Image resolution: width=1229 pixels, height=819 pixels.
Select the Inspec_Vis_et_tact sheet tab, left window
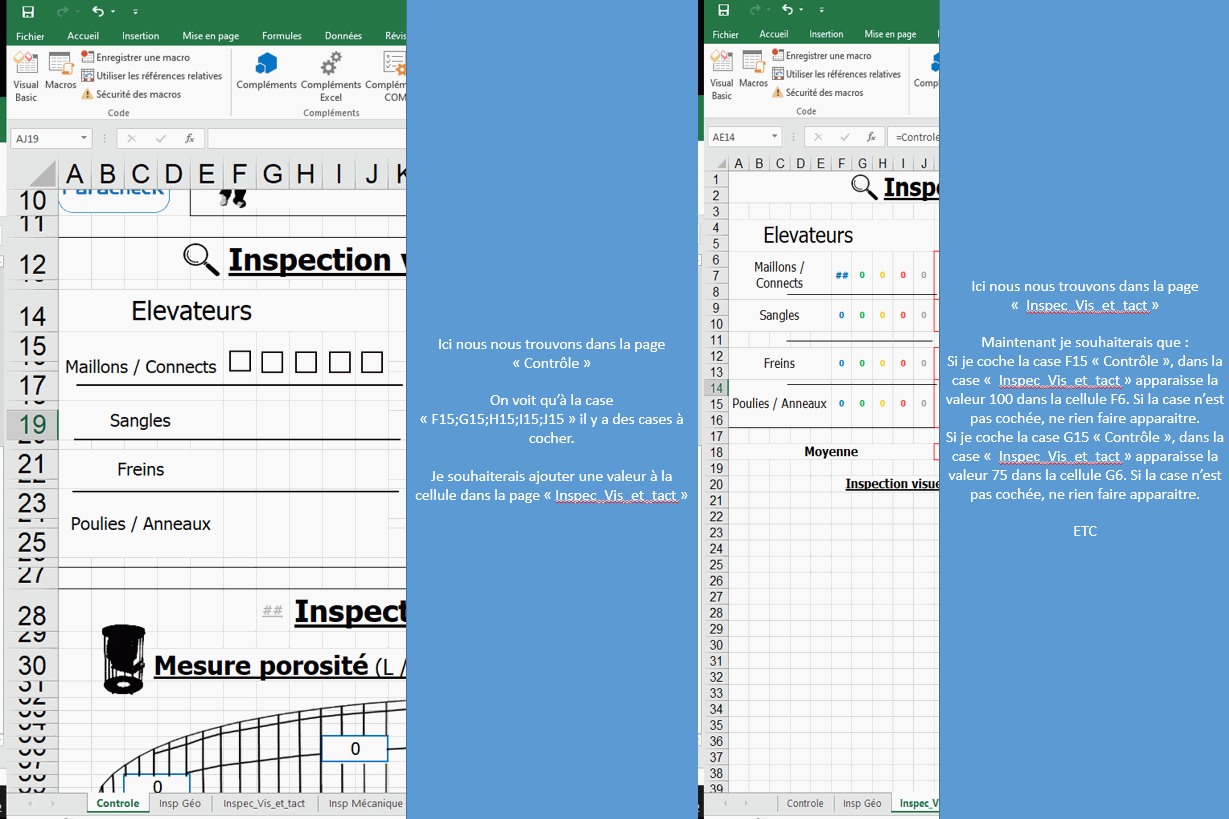tap(264, 803)
